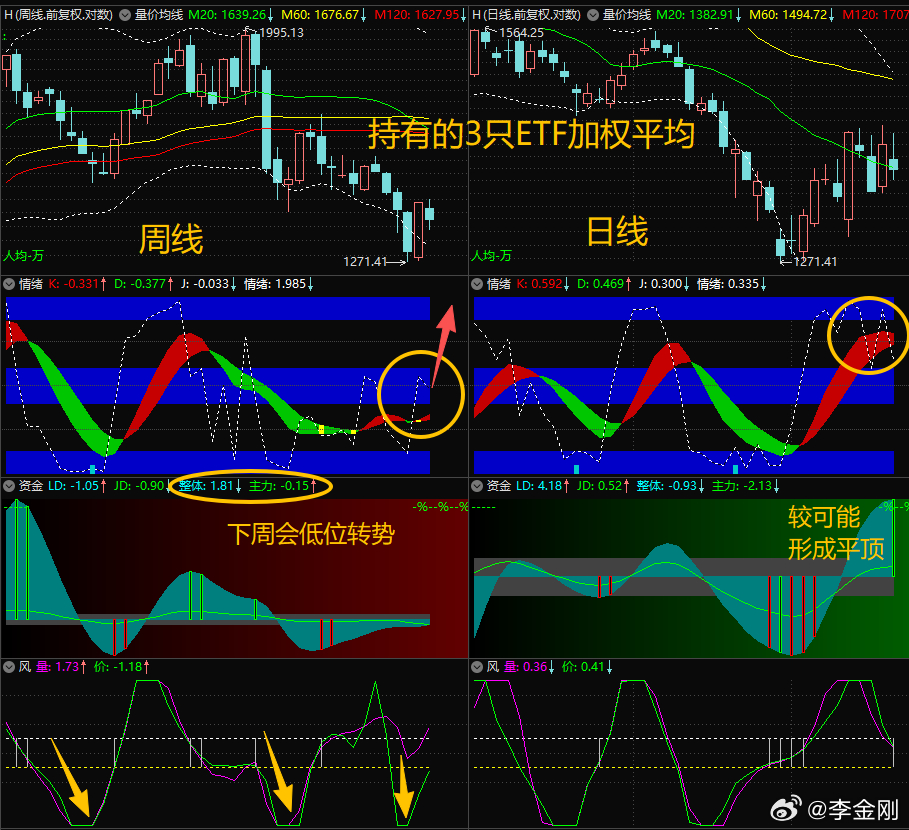Click daily 资金 panel round arrow icon
Viewport: 909px width, 830px height.
477,486
